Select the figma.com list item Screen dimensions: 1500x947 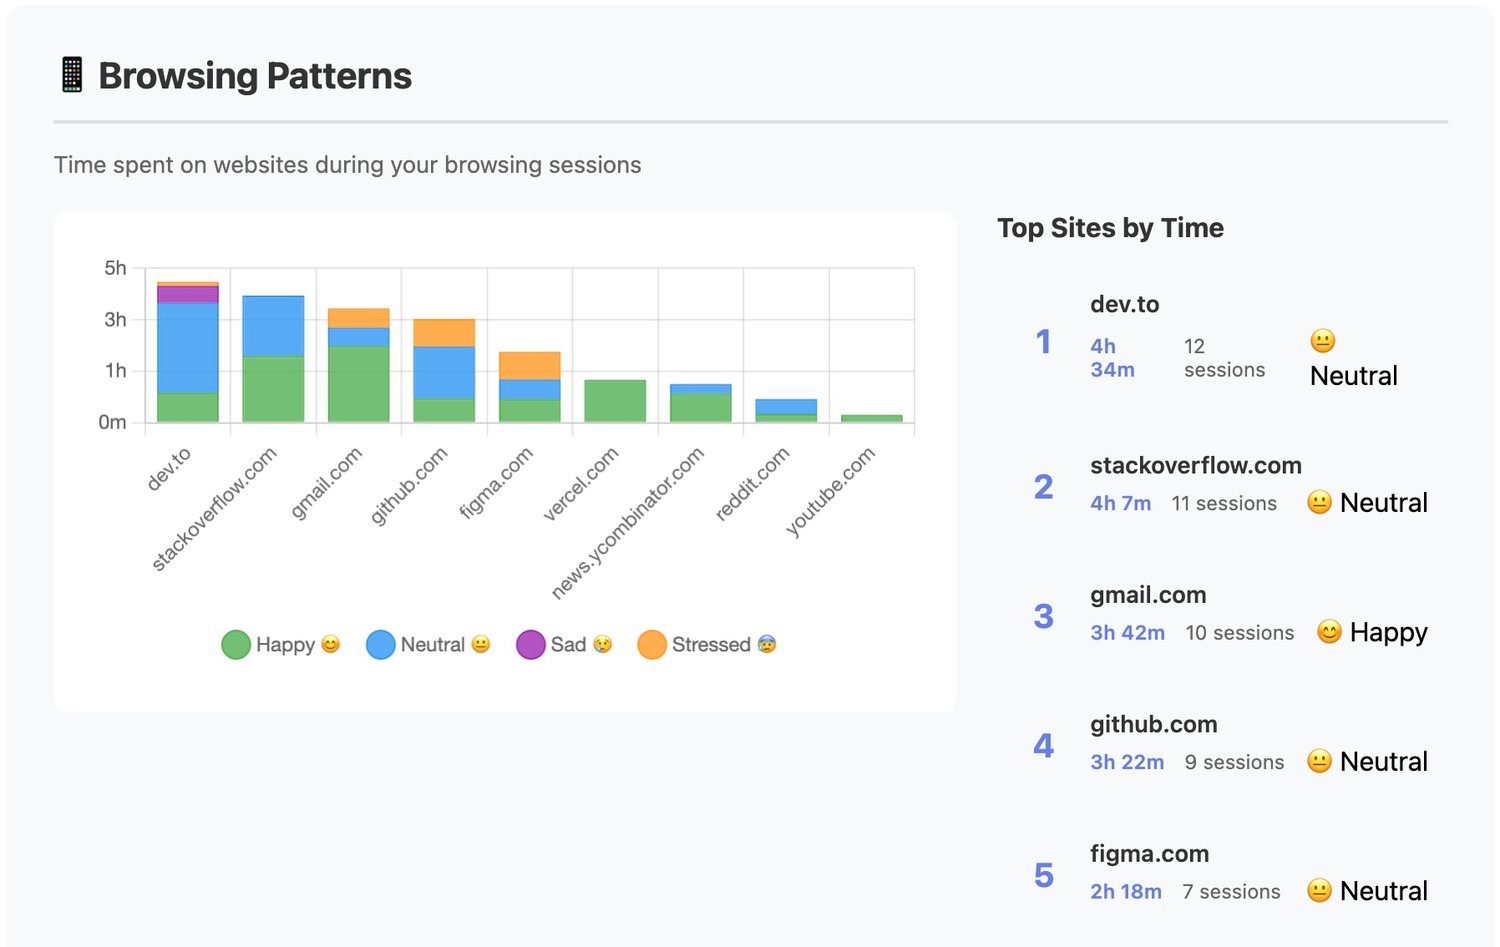click(1231, 874)
